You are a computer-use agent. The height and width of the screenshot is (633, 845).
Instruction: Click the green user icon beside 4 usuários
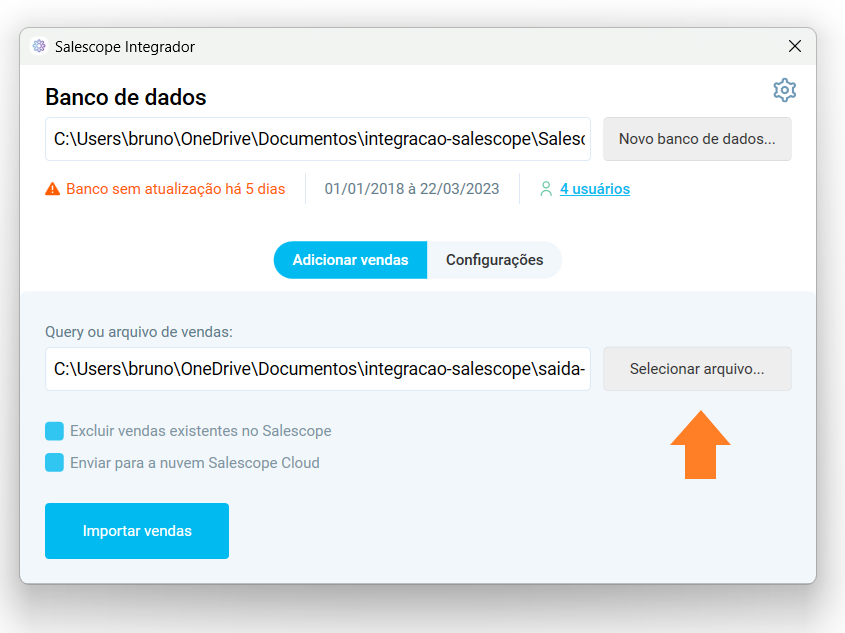[x=546, y=189]
